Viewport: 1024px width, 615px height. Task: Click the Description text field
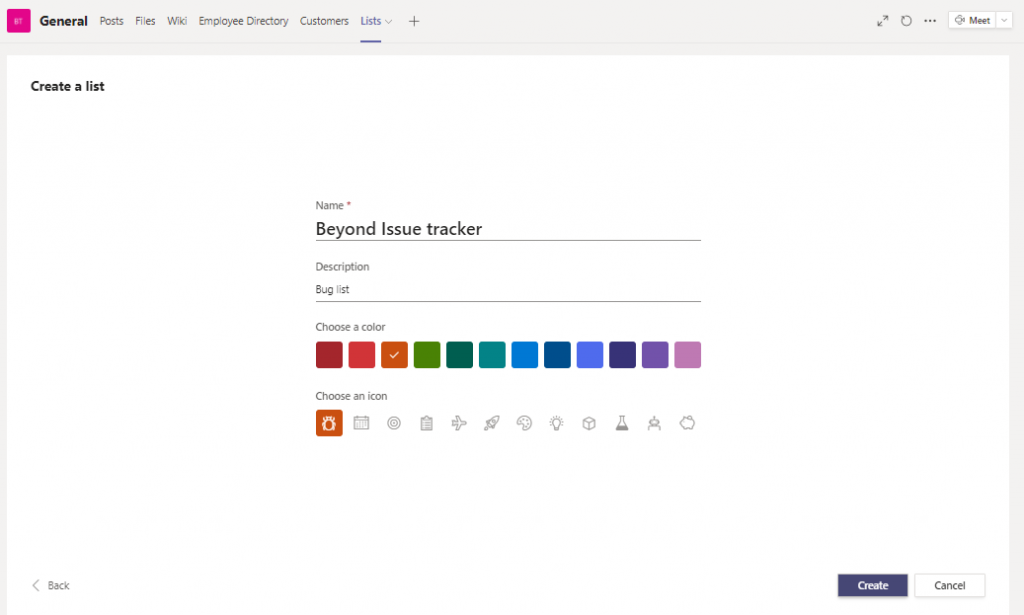507,290
